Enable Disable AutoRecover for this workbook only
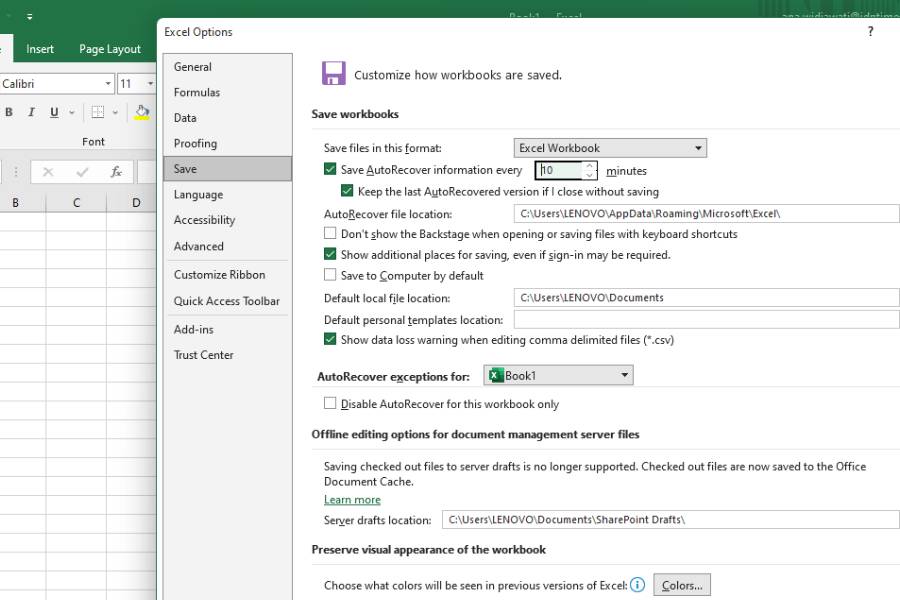This screenshot has width=900, height=600. (x=330, y=403)
